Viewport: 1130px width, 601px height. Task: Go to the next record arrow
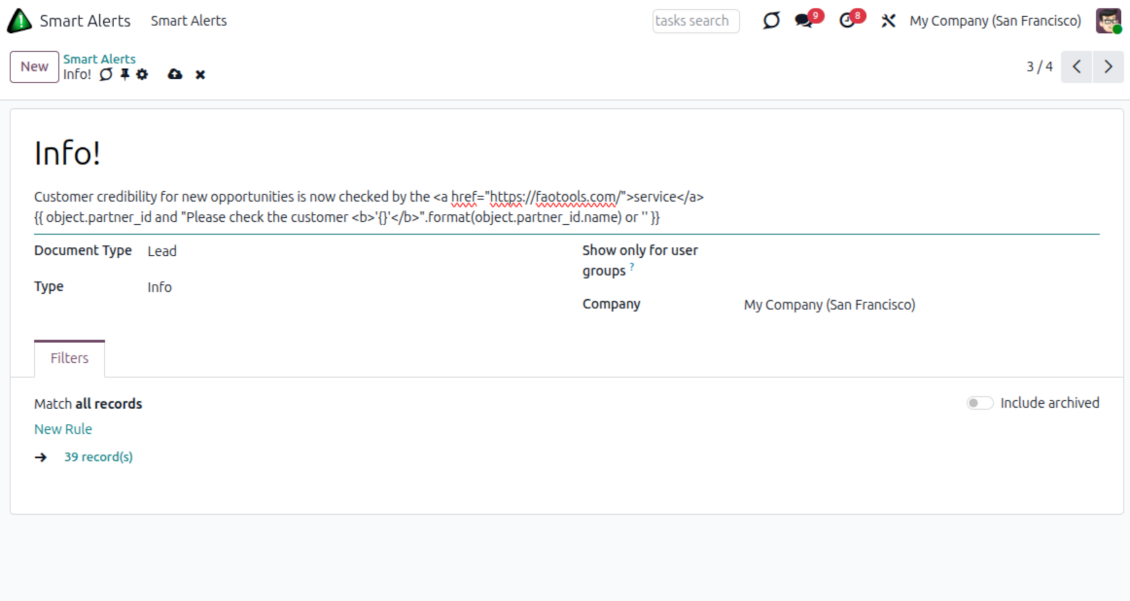coord(1108,67)
